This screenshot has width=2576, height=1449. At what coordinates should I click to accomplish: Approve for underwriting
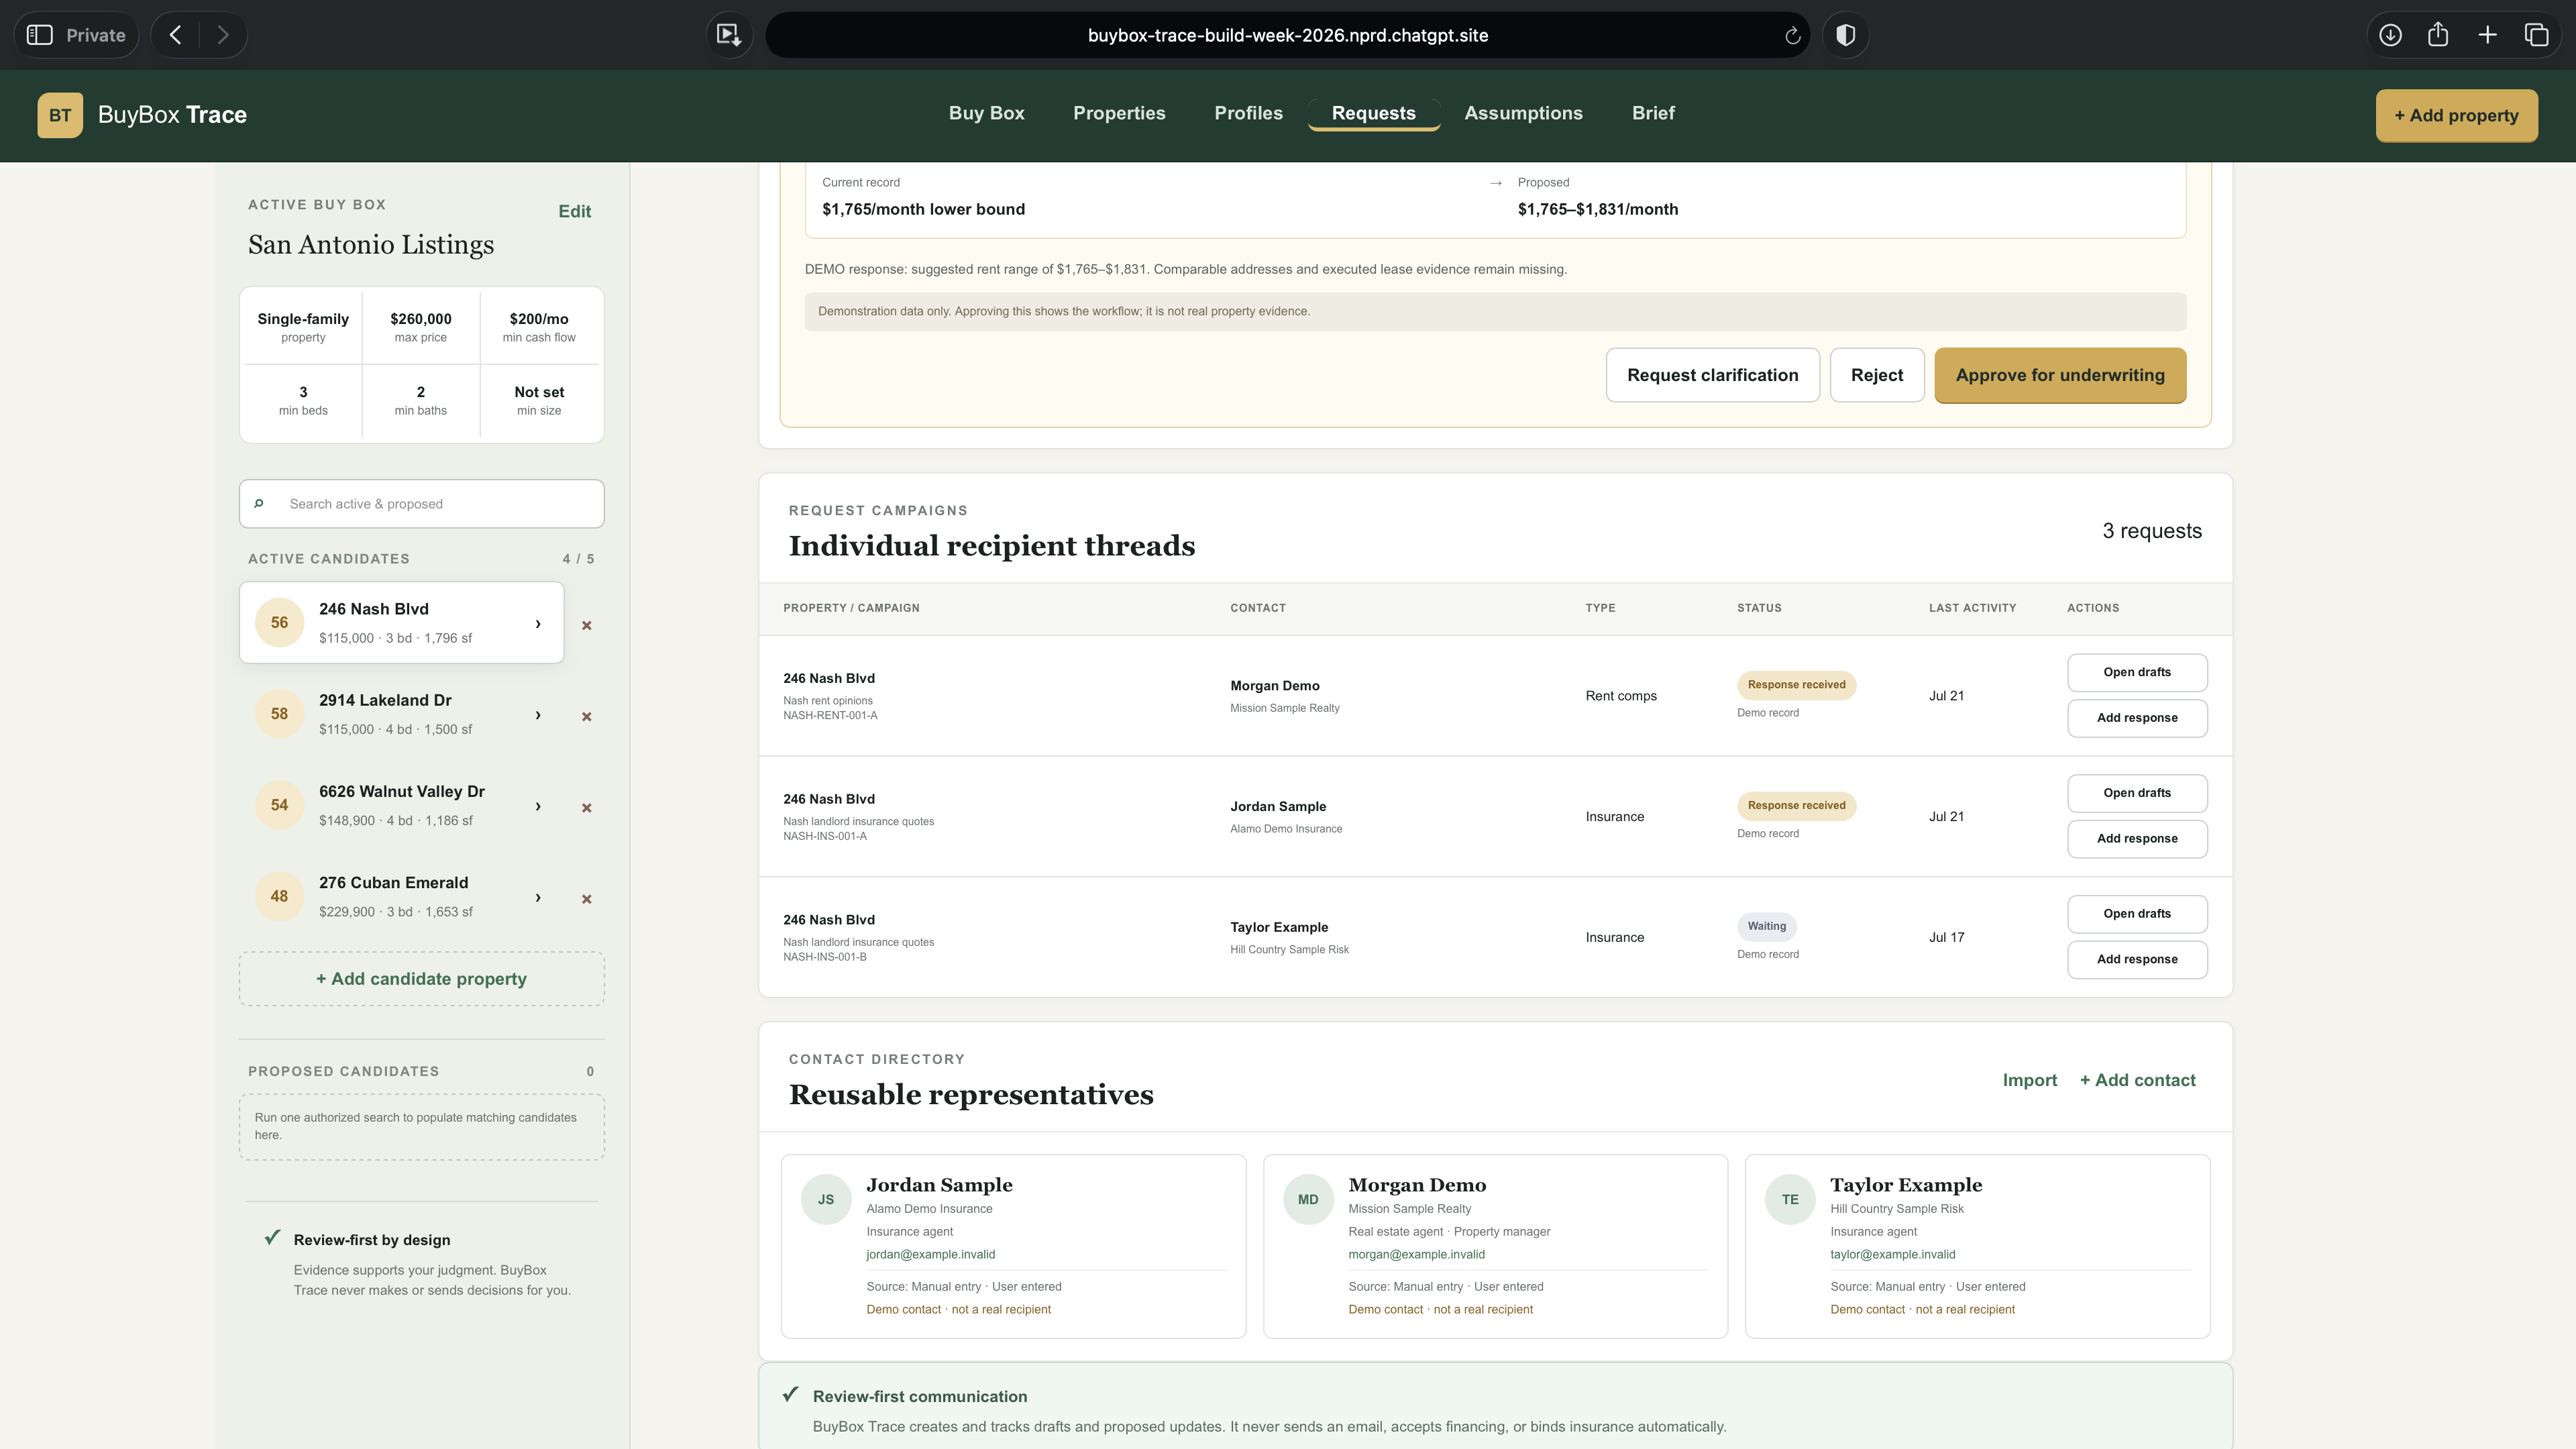coord(2060,375)
